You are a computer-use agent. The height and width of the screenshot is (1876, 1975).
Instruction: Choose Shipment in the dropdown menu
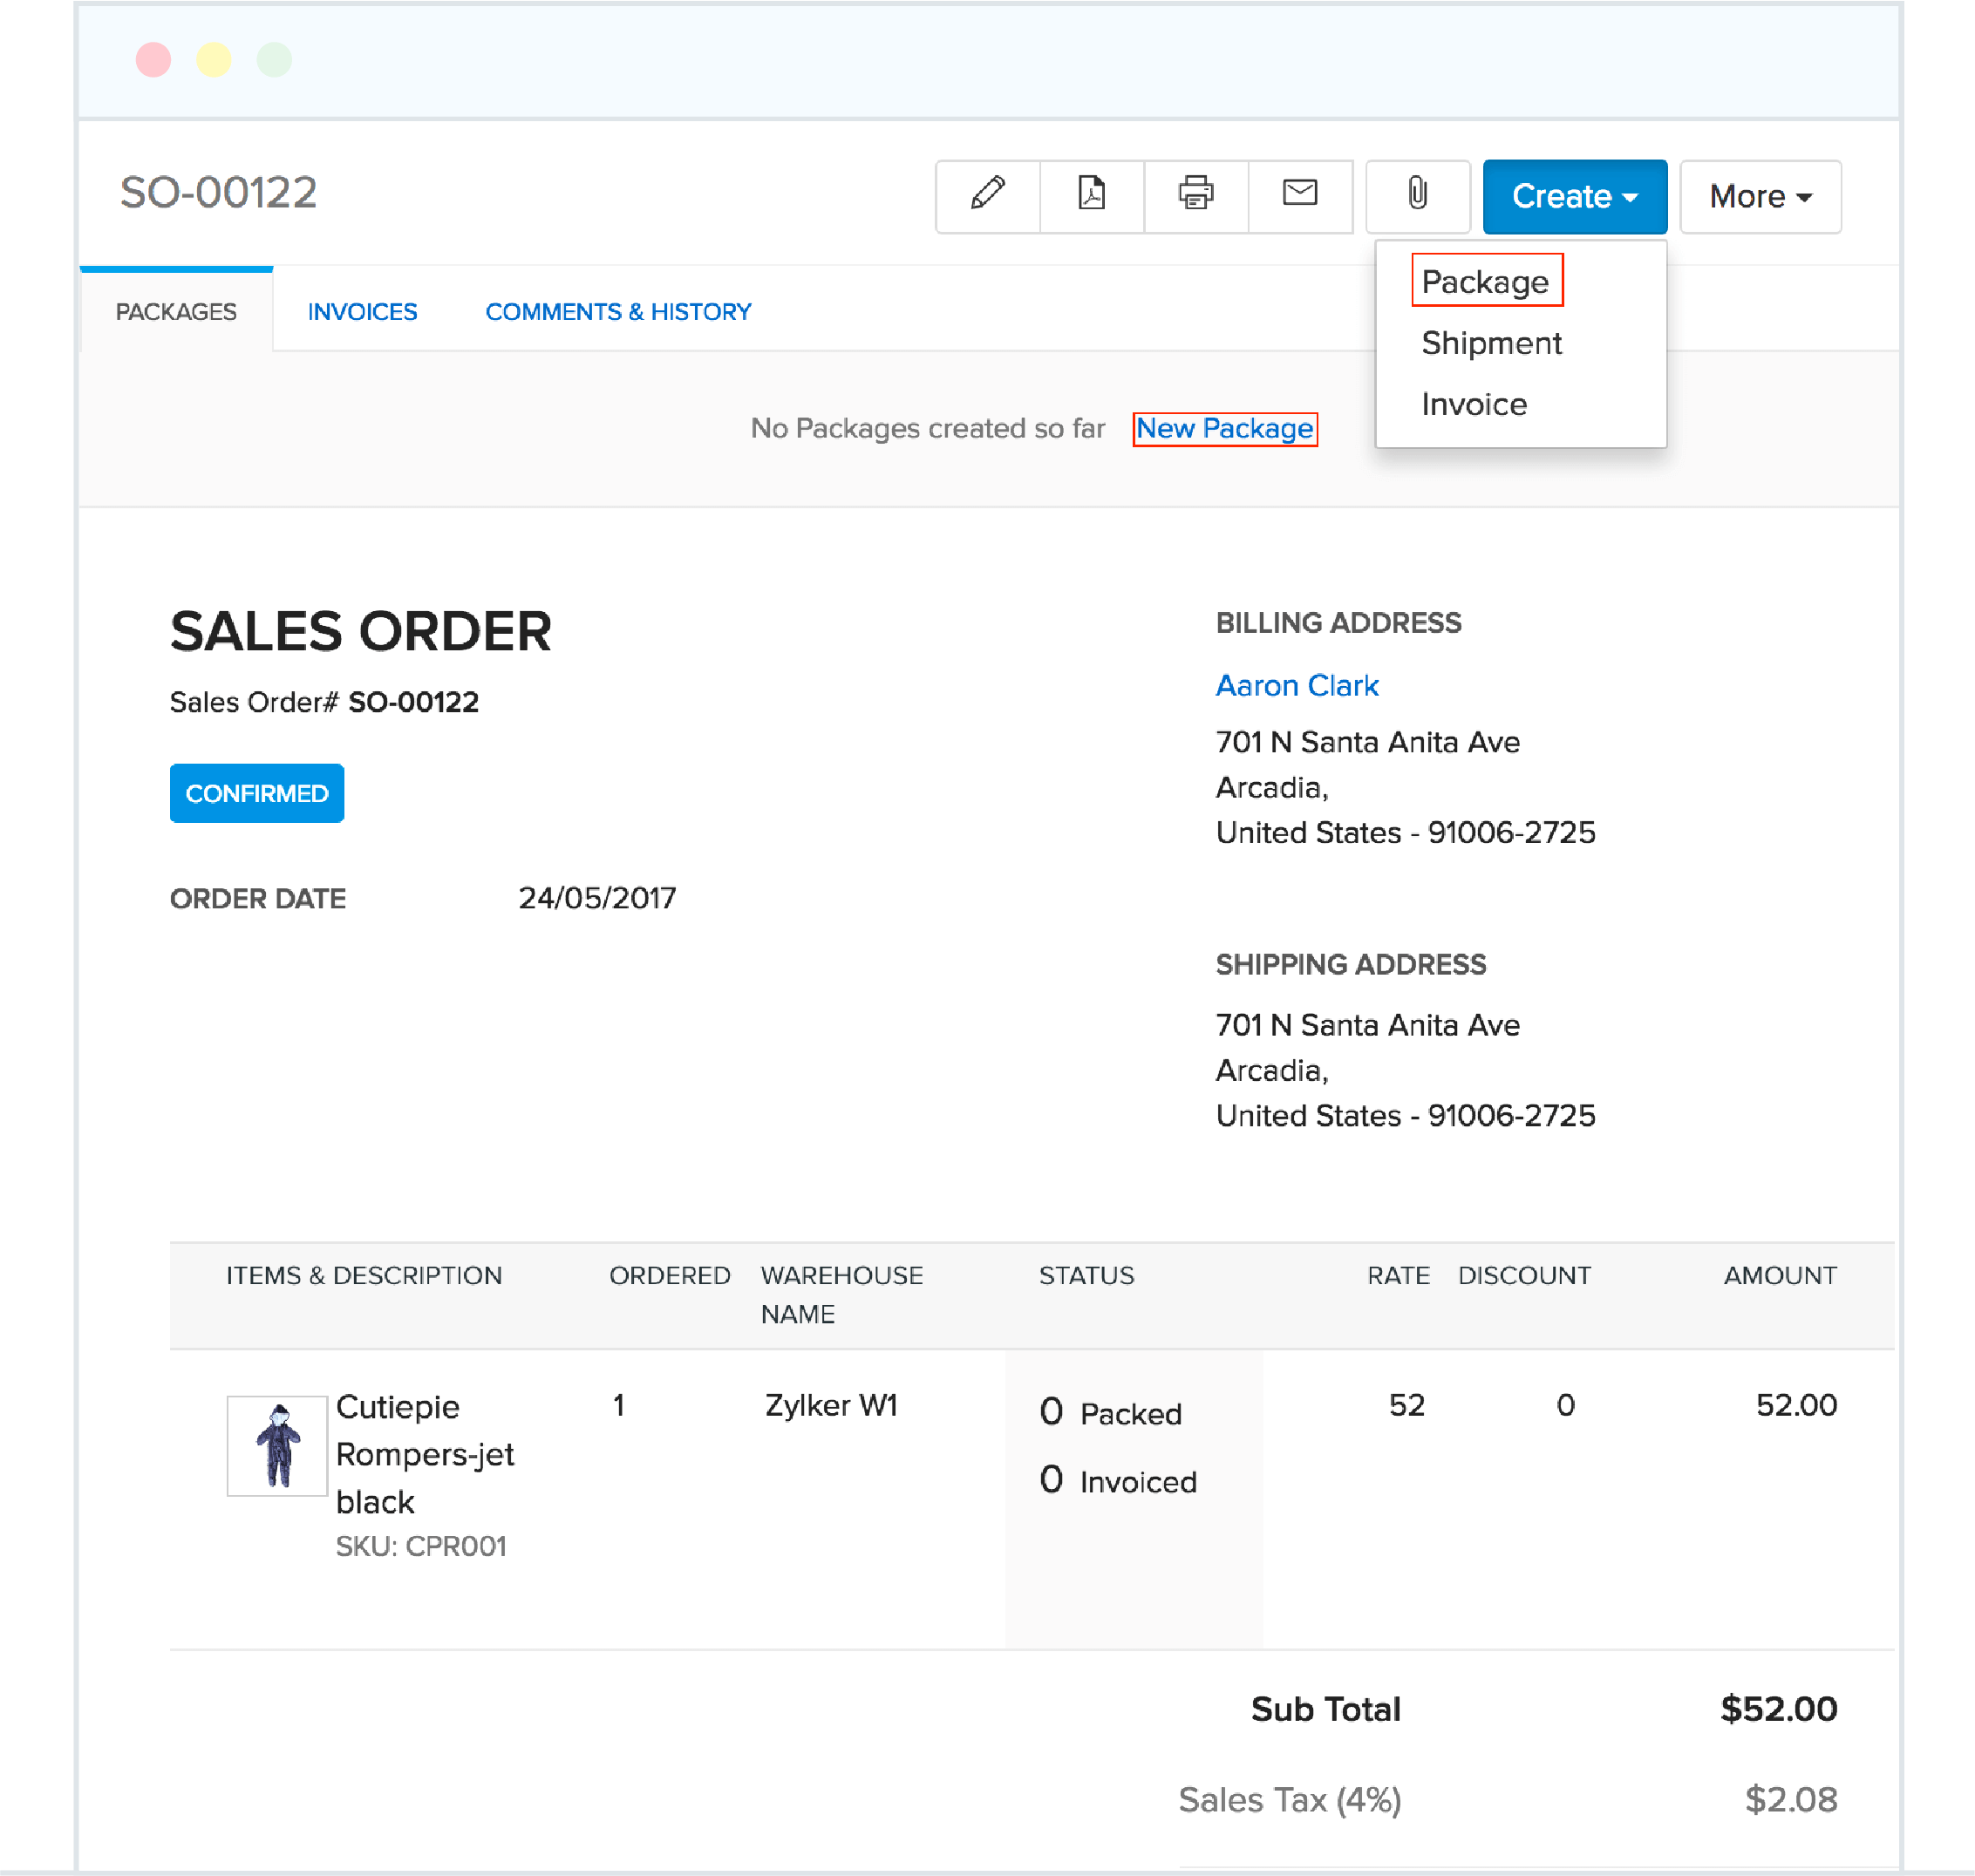(1491, 343)
